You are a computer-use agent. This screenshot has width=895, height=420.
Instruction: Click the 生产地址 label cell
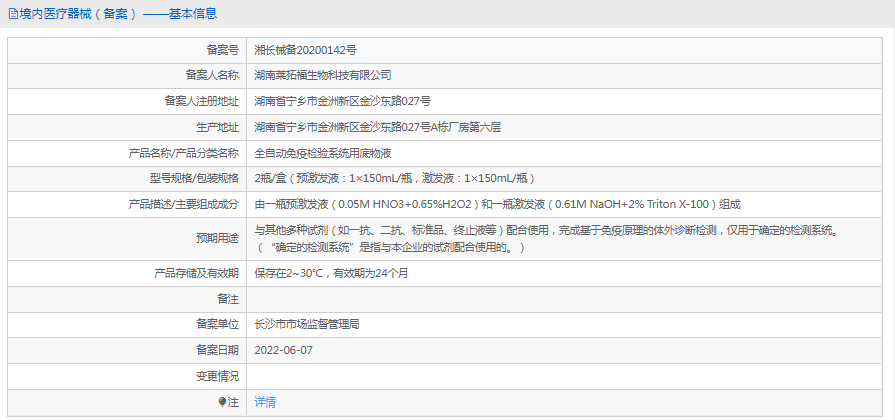click(x=127, y=127)
